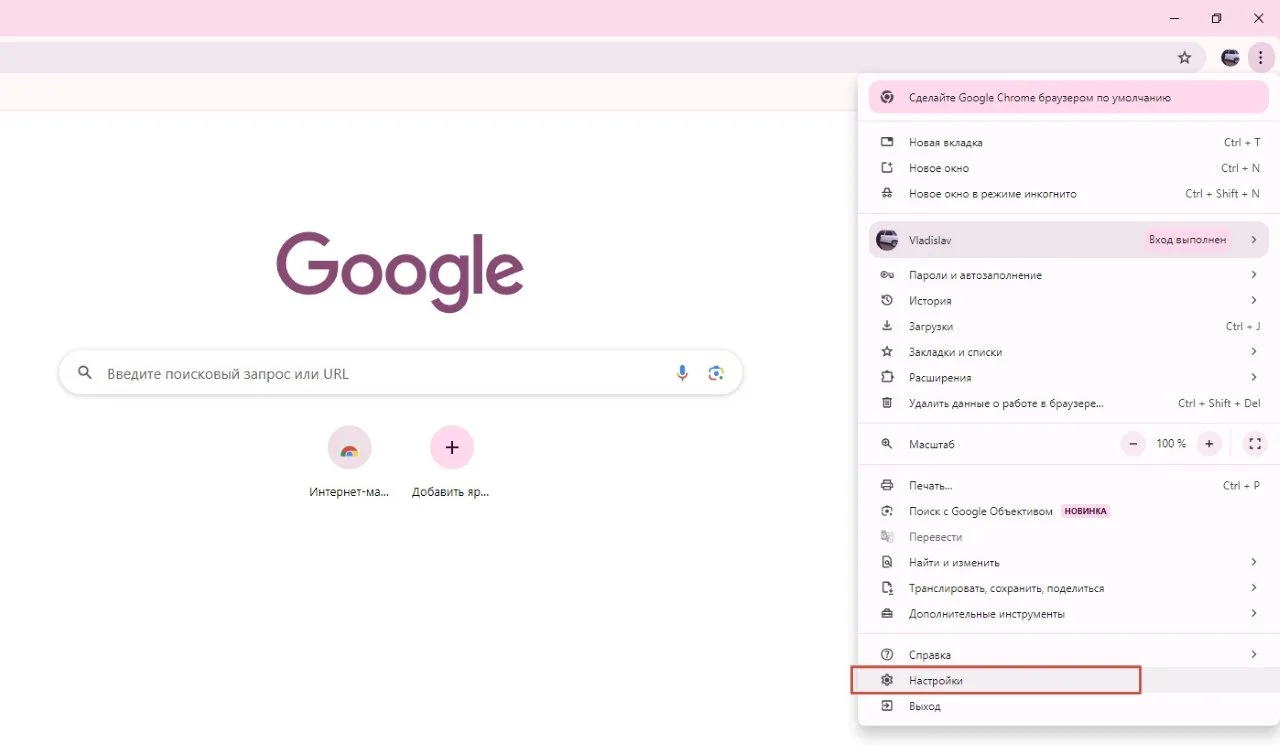Click the magnifier icon in search box
Viewport: 1280px width, 745px height.
coord(86,373)
